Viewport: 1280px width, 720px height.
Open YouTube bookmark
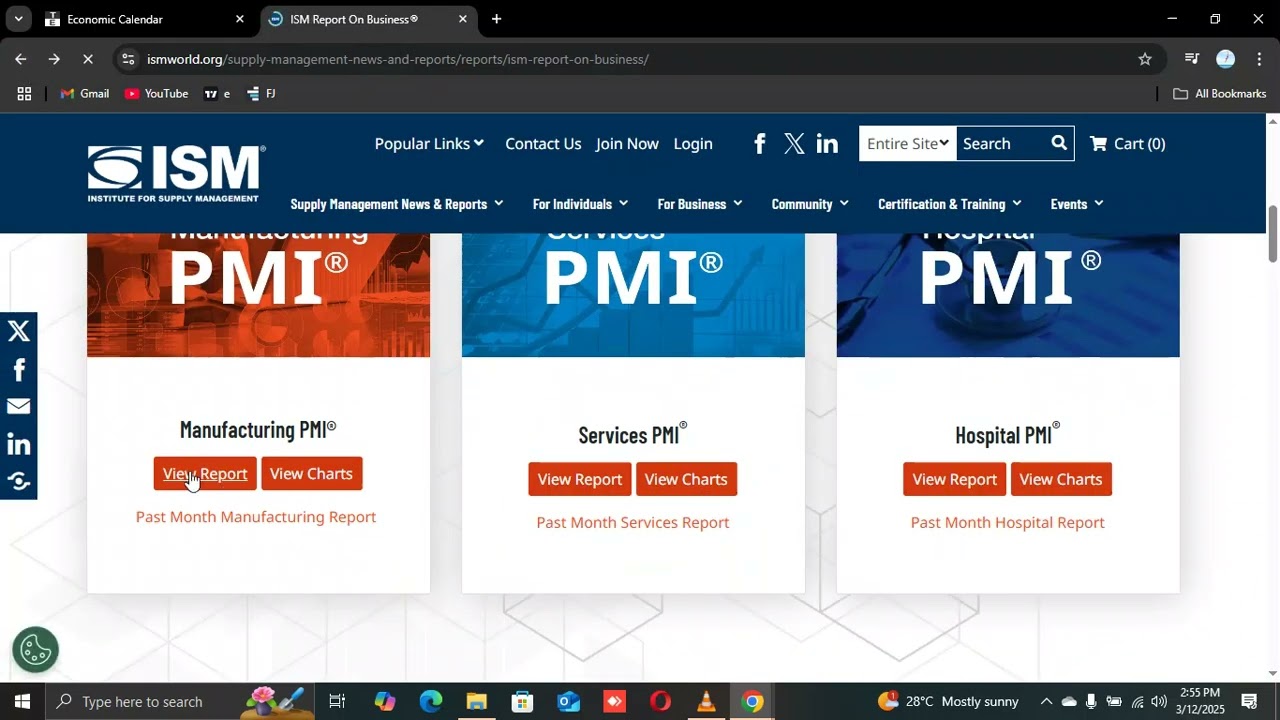tap(156, 93)
